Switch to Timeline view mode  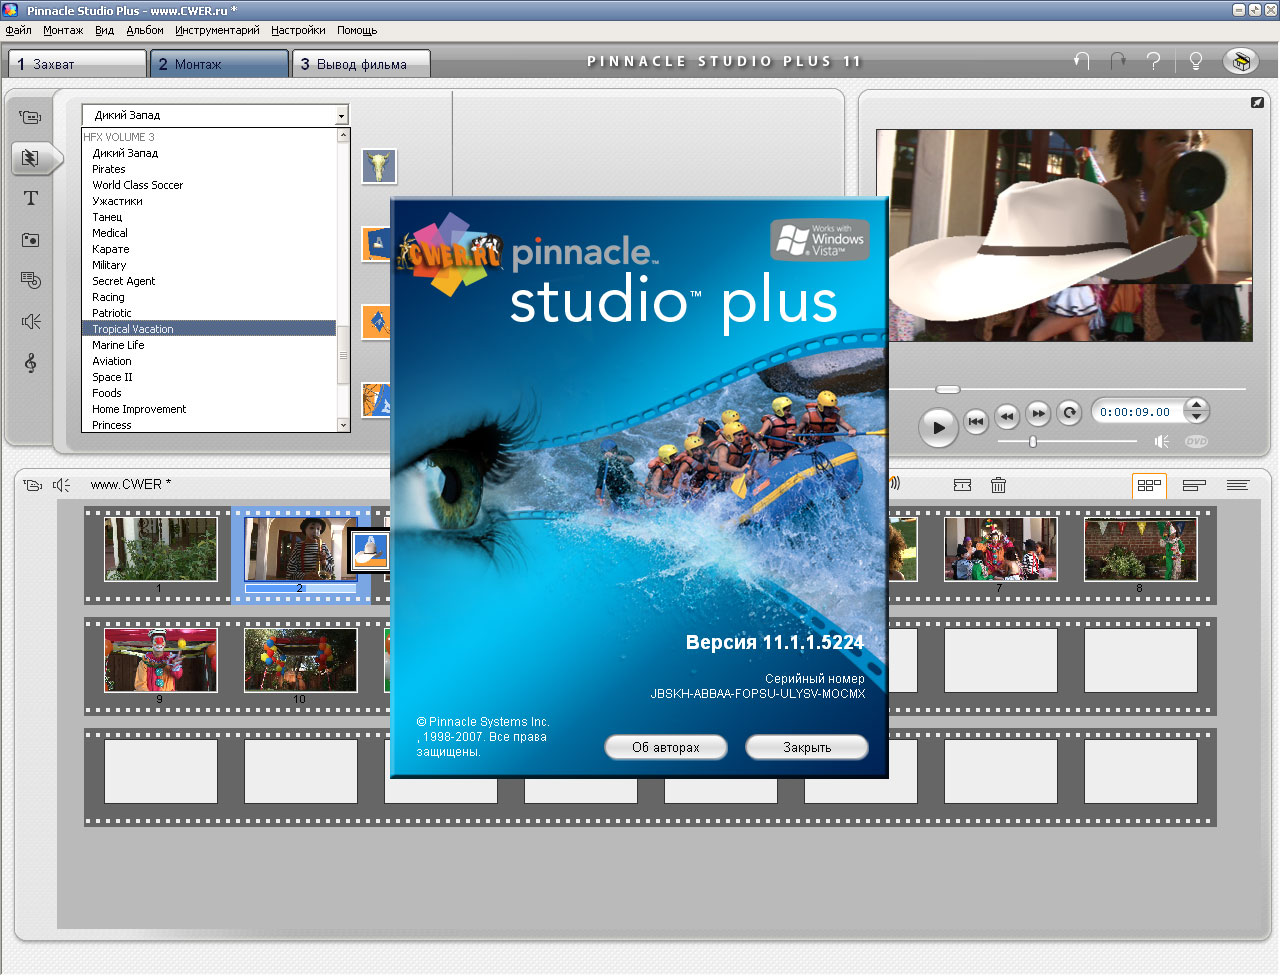pos(1194,485)
